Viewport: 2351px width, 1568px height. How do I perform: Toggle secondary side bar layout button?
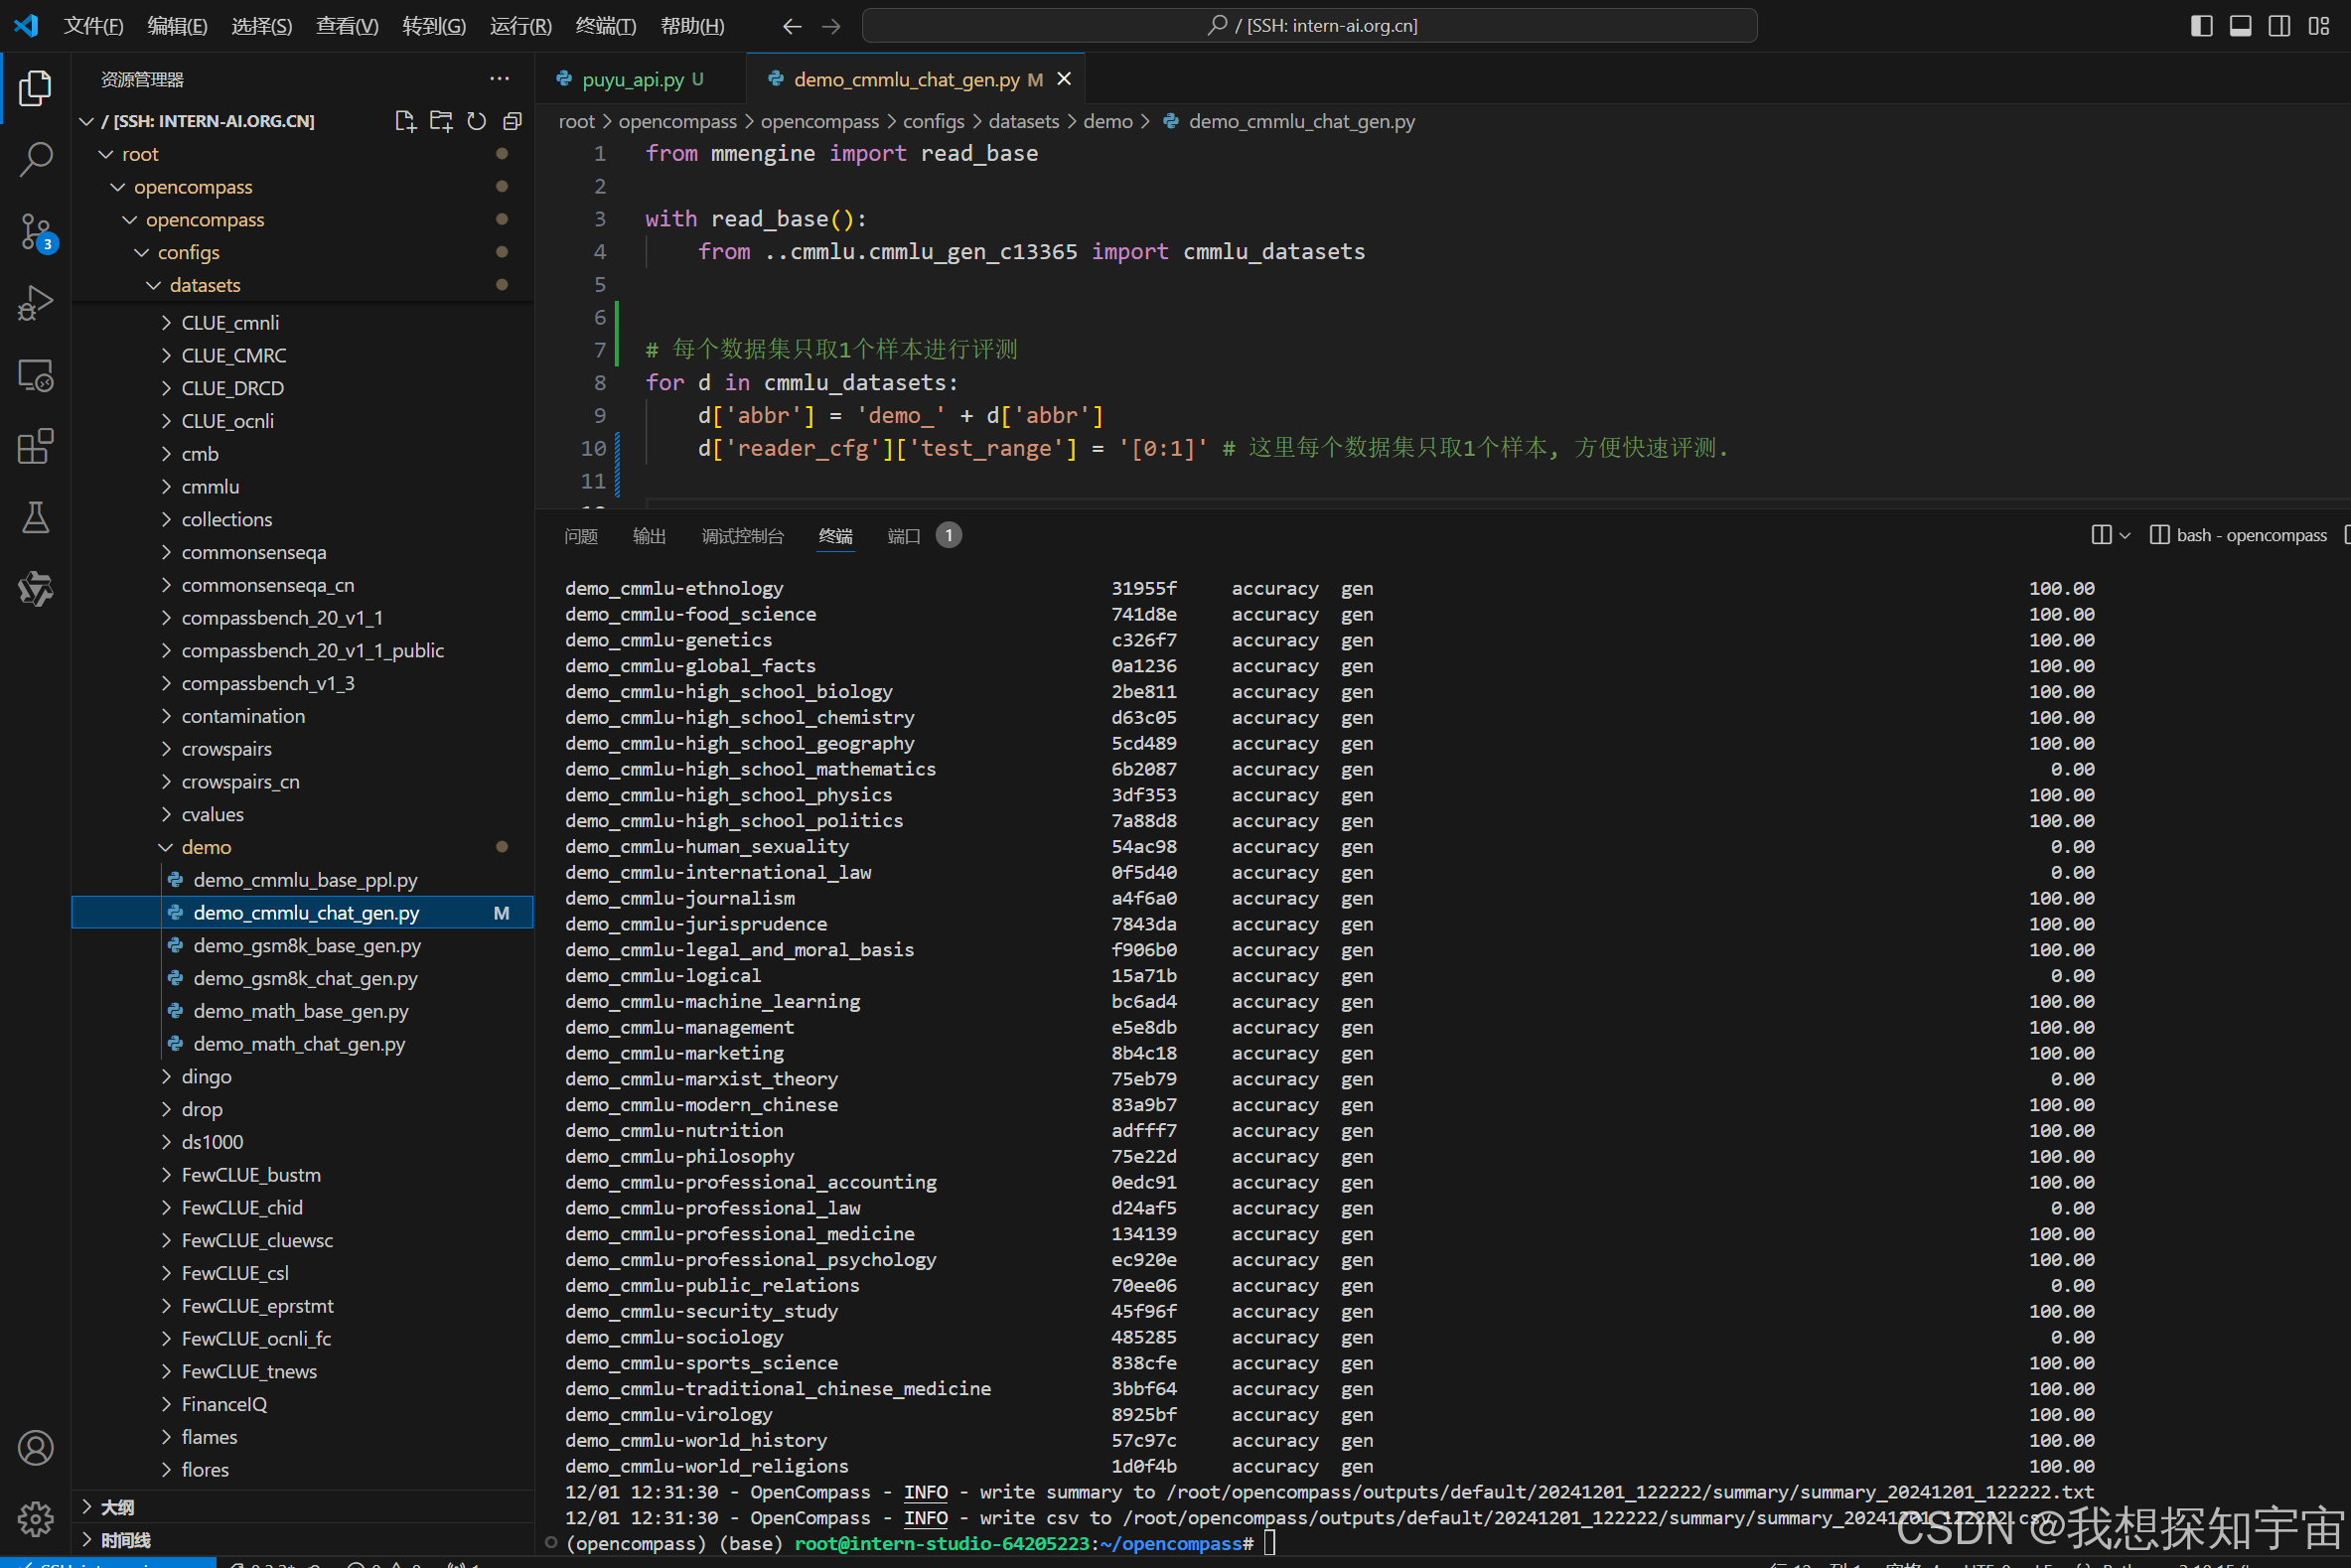pos(2279,25)
